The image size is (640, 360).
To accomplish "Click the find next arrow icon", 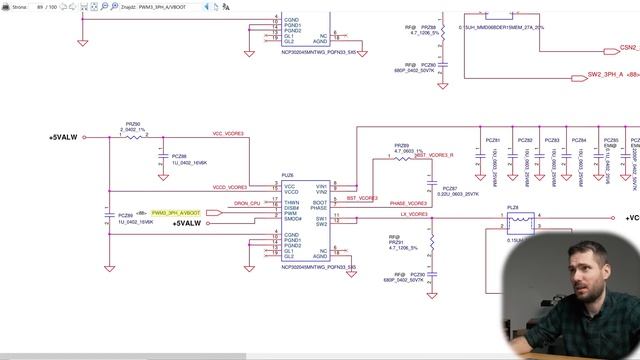I will (216, 7).
